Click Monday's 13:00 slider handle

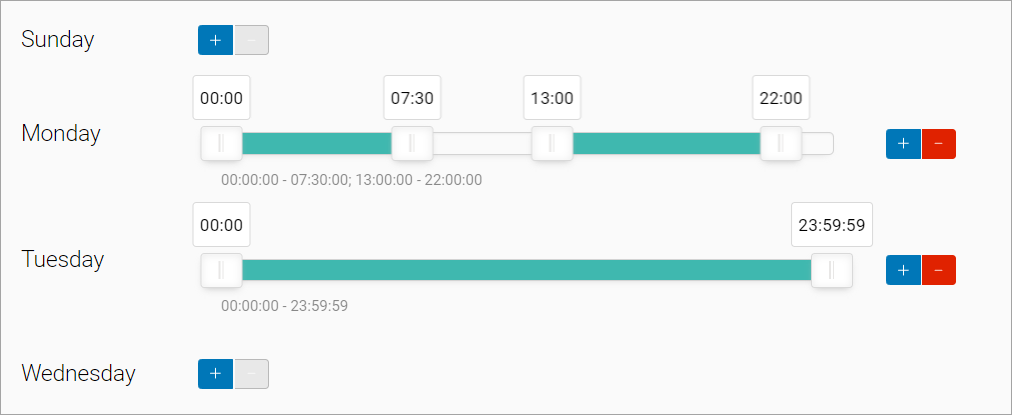[x=552, y=144]
